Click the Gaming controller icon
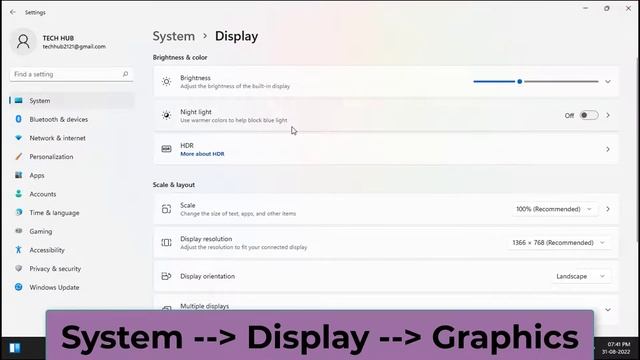The width and height of the screenshot is (640, 360). point(18,231)
